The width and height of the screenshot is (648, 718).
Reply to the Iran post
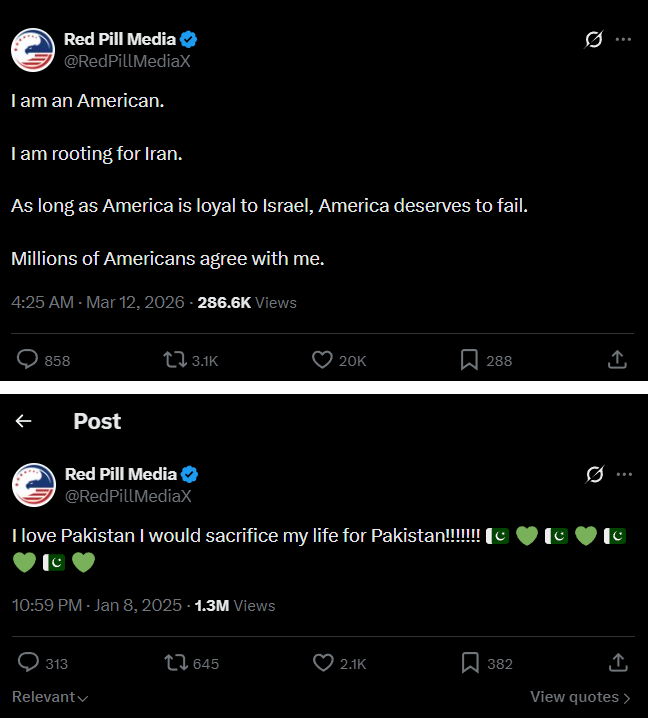click(29, 360)
